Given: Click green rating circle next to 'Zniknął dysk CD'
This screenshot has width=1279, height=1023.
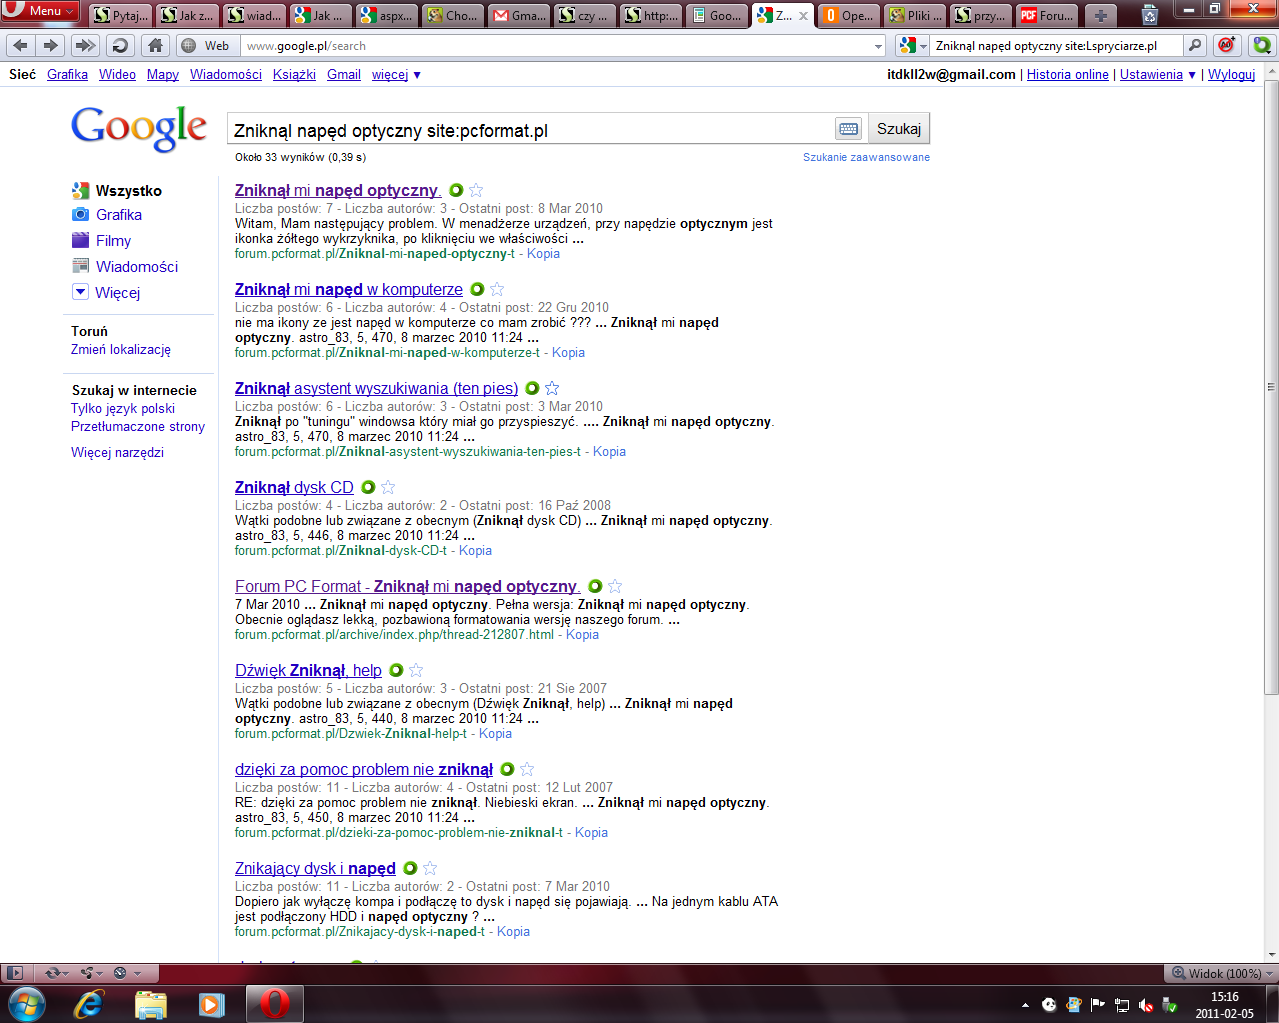Looking at the screenshot, I should 368,487.
